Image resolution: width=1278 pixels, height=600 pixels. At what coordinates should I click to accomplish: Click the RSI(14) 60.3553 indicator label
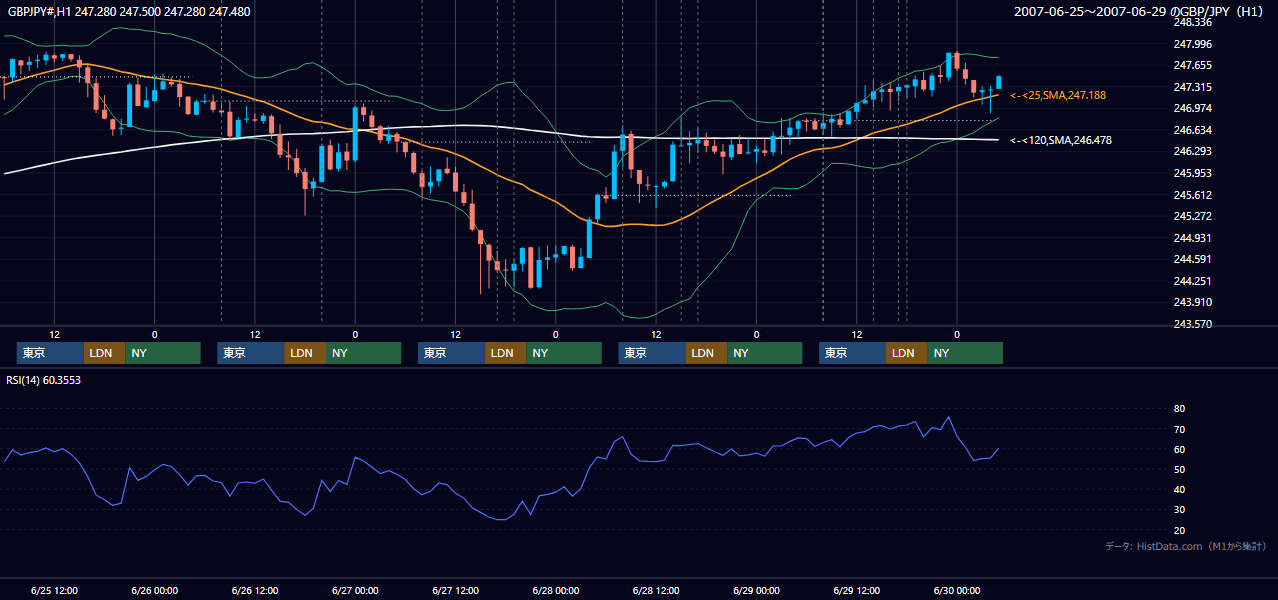pos(43,380)
